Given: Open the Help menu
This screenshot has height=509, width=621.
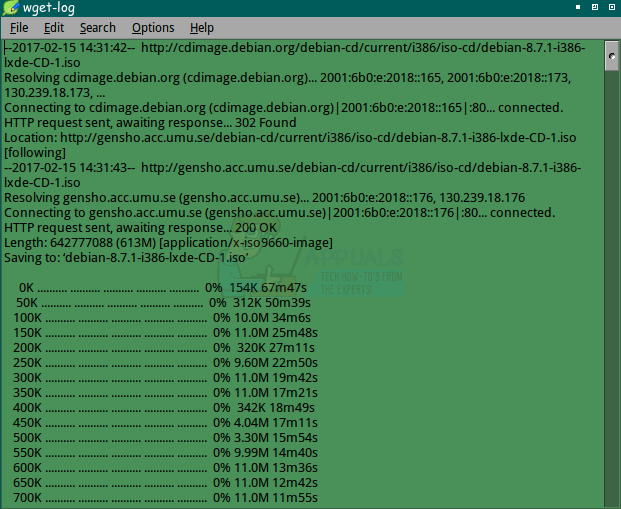Looking at the screenshot, I should 202,28.
